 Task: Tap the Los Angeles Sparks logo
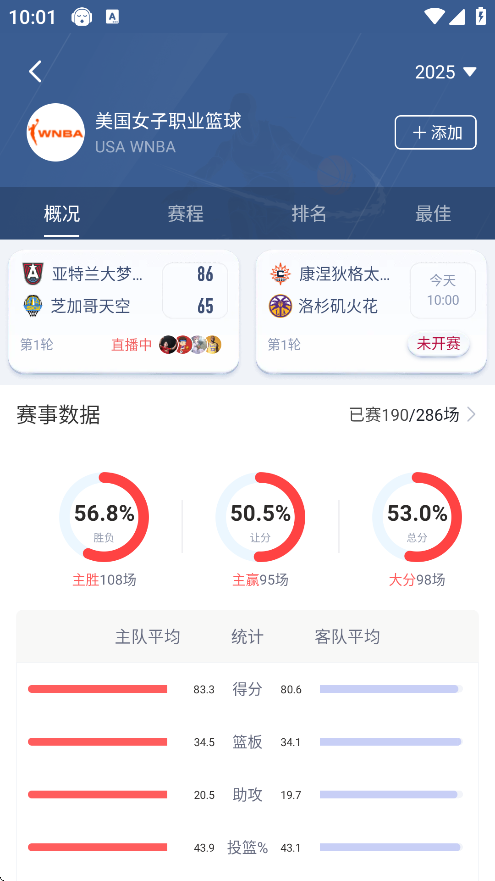tap(280, 306)
